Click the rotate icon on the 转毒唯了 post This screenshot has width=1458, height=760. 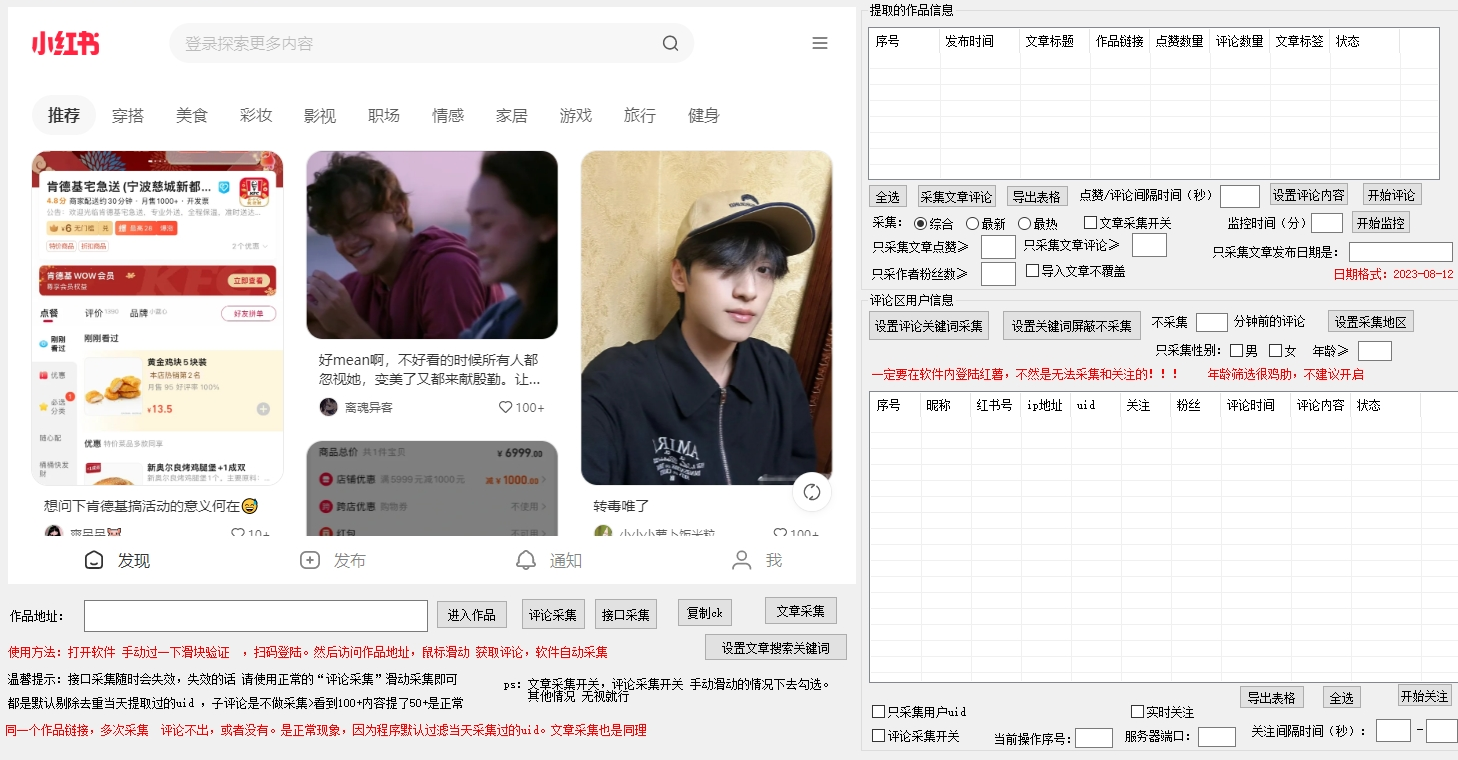pyautogui.click(x=811, y=492)
